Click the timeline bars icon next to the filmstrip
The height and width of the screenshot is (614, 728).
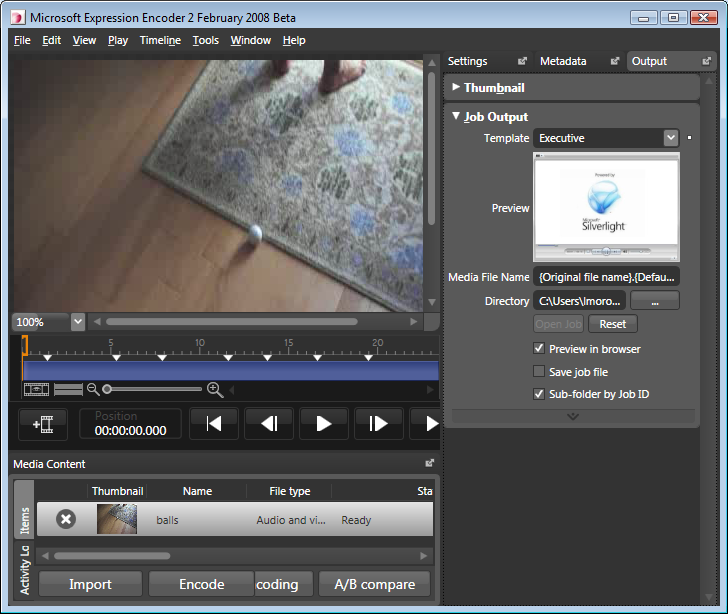(68, 389)
